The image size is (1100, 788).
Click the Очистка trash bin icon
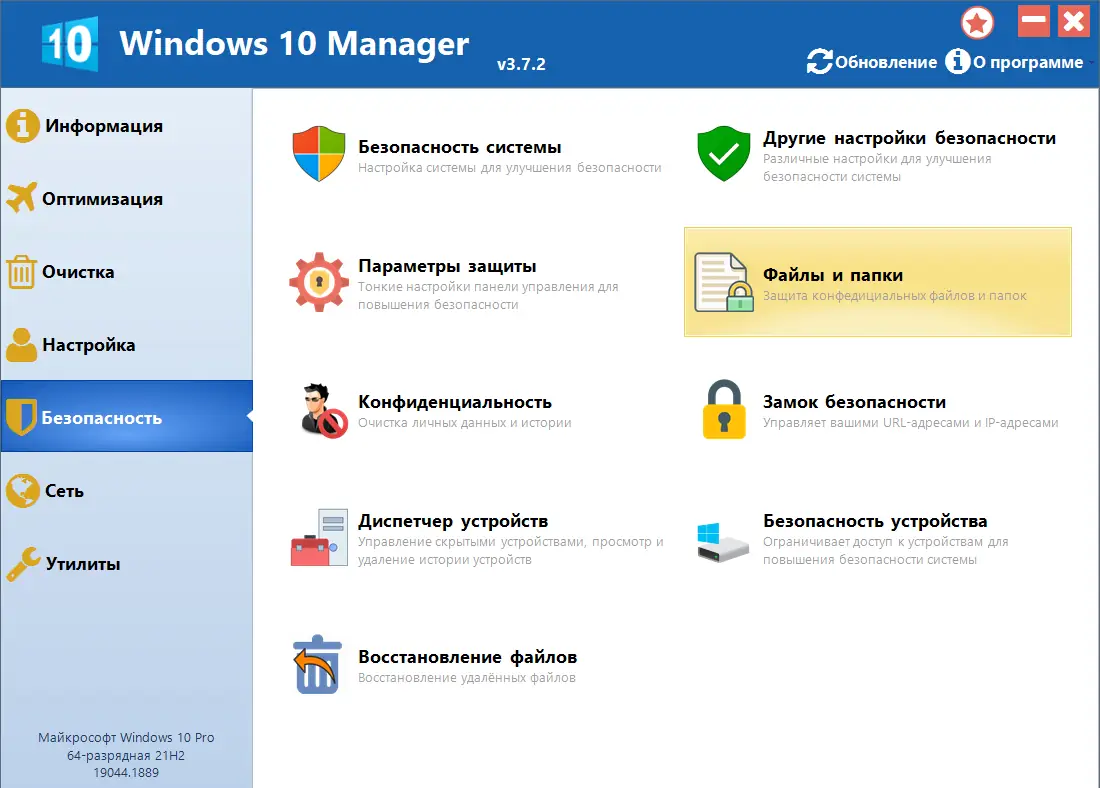click(21, 272)
